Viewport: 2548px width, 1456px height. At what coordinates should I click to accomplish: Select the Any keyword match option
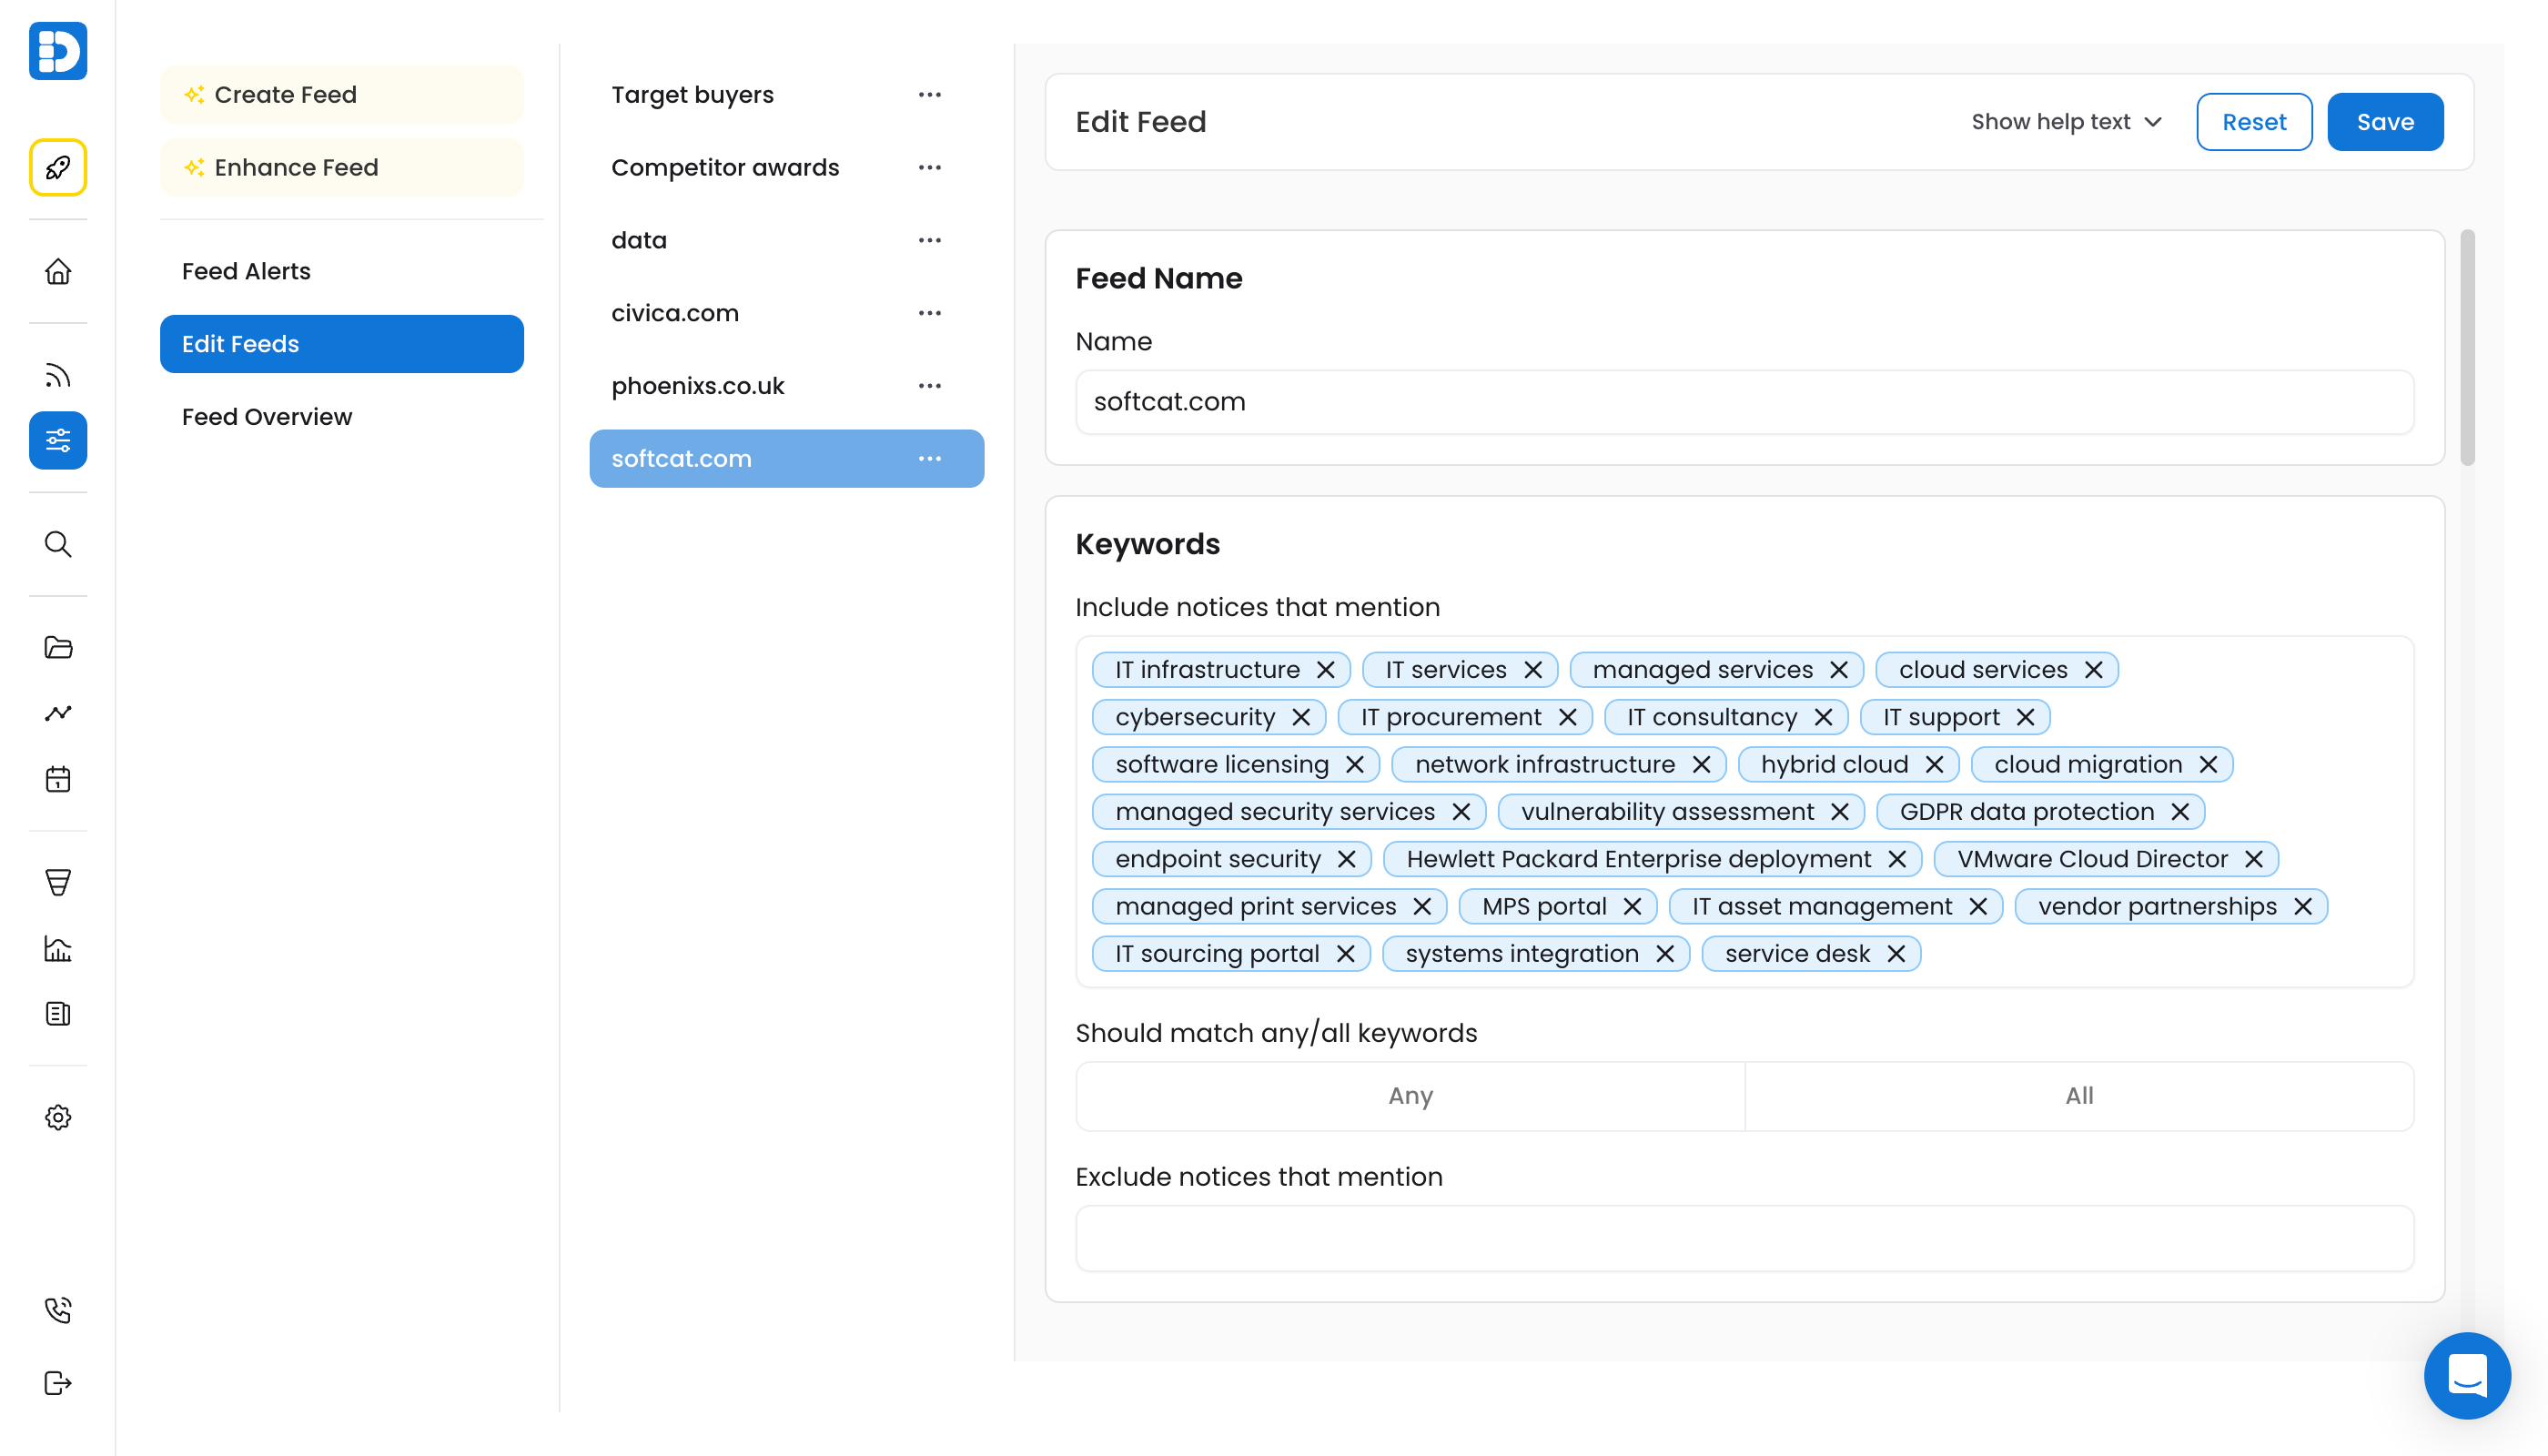pyautogui.click(x=1410, y=1096)
